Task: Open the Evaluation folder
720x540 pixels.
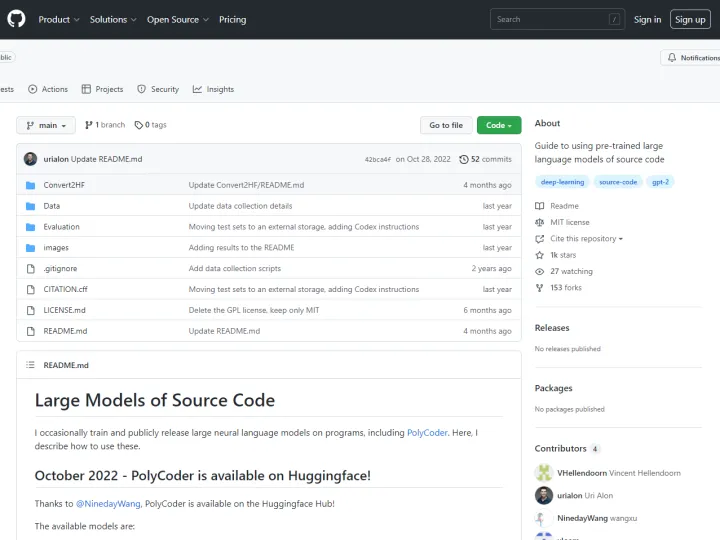Action: 62,227
